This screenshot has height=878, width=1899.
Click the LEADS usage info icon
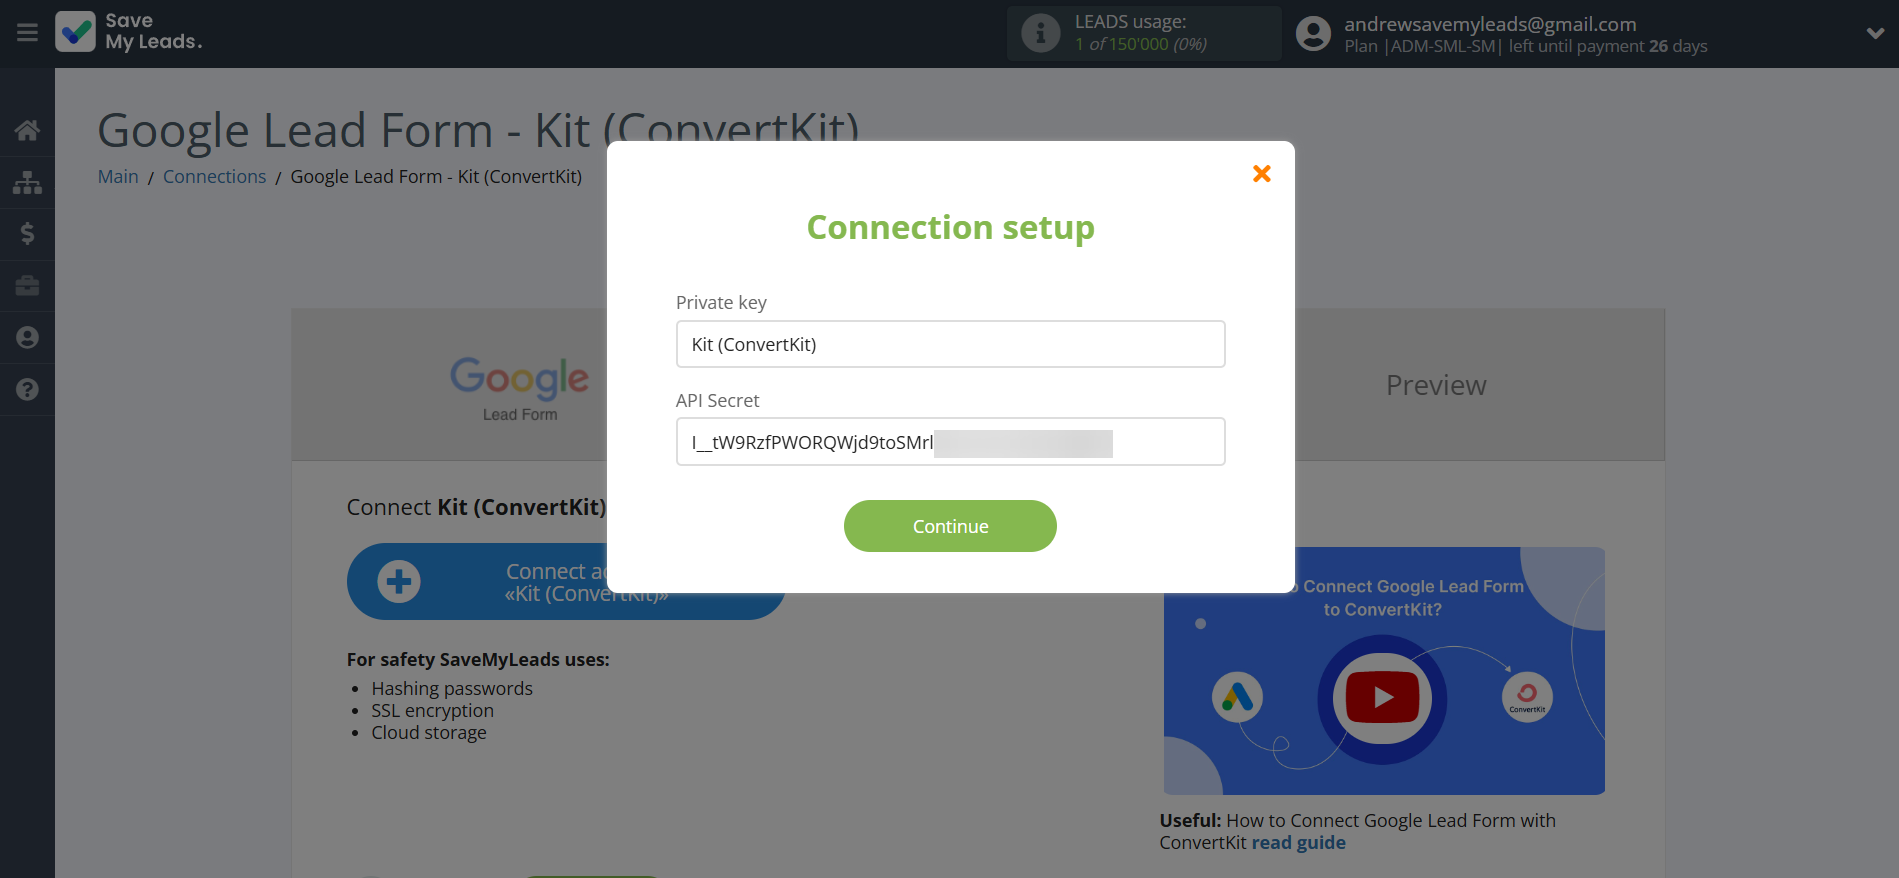pyautogui.click(x=1040, y=33)
